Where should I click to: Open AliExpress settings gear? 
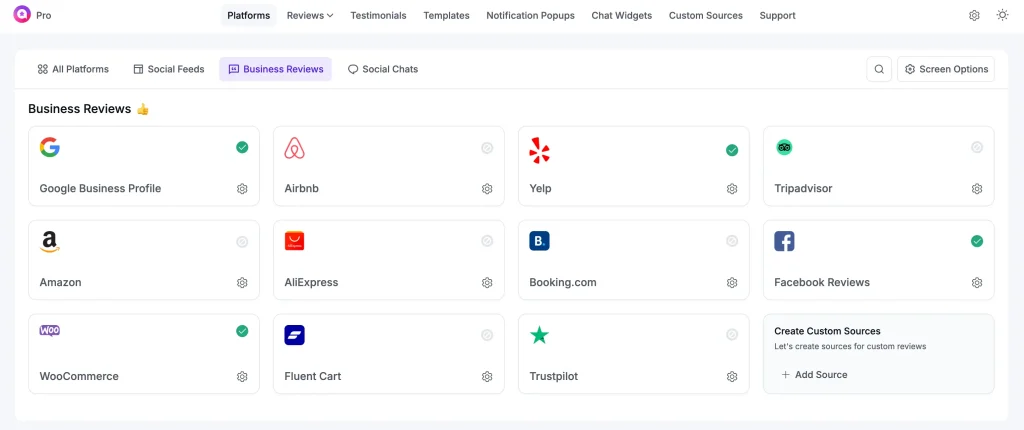coord(487,283)
